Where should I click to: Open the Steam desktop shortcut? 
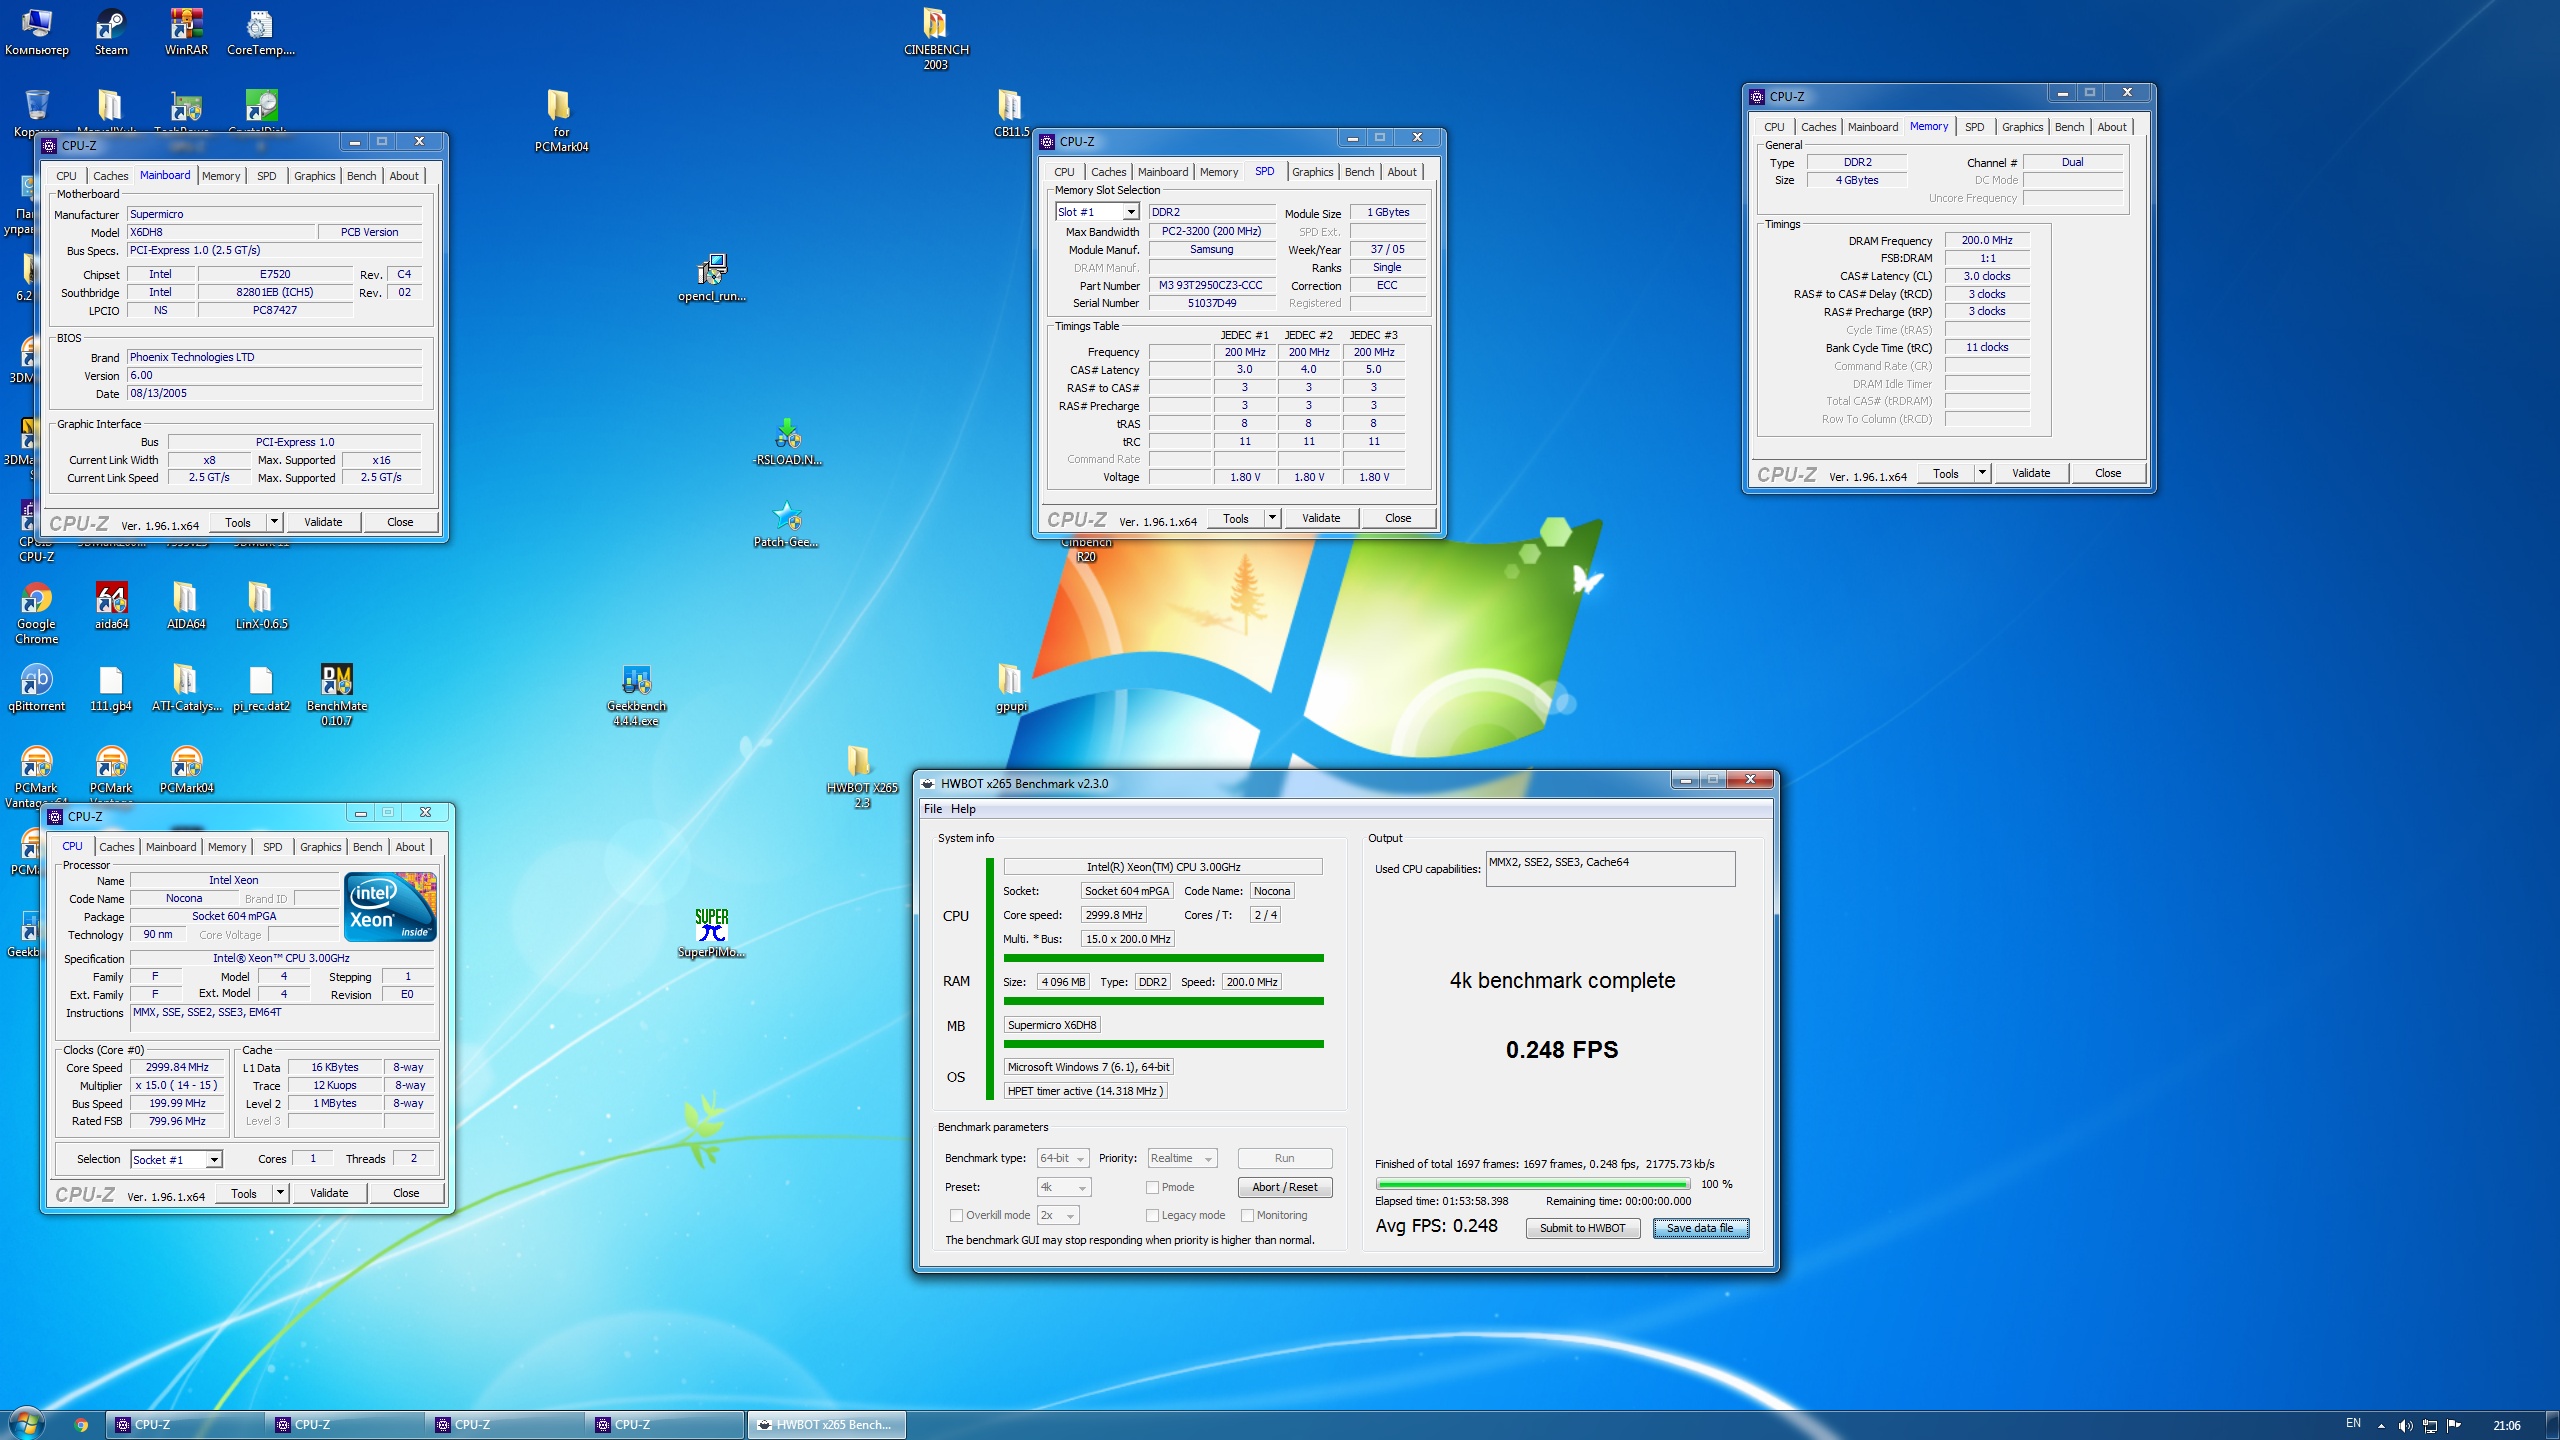click(111, 31)
